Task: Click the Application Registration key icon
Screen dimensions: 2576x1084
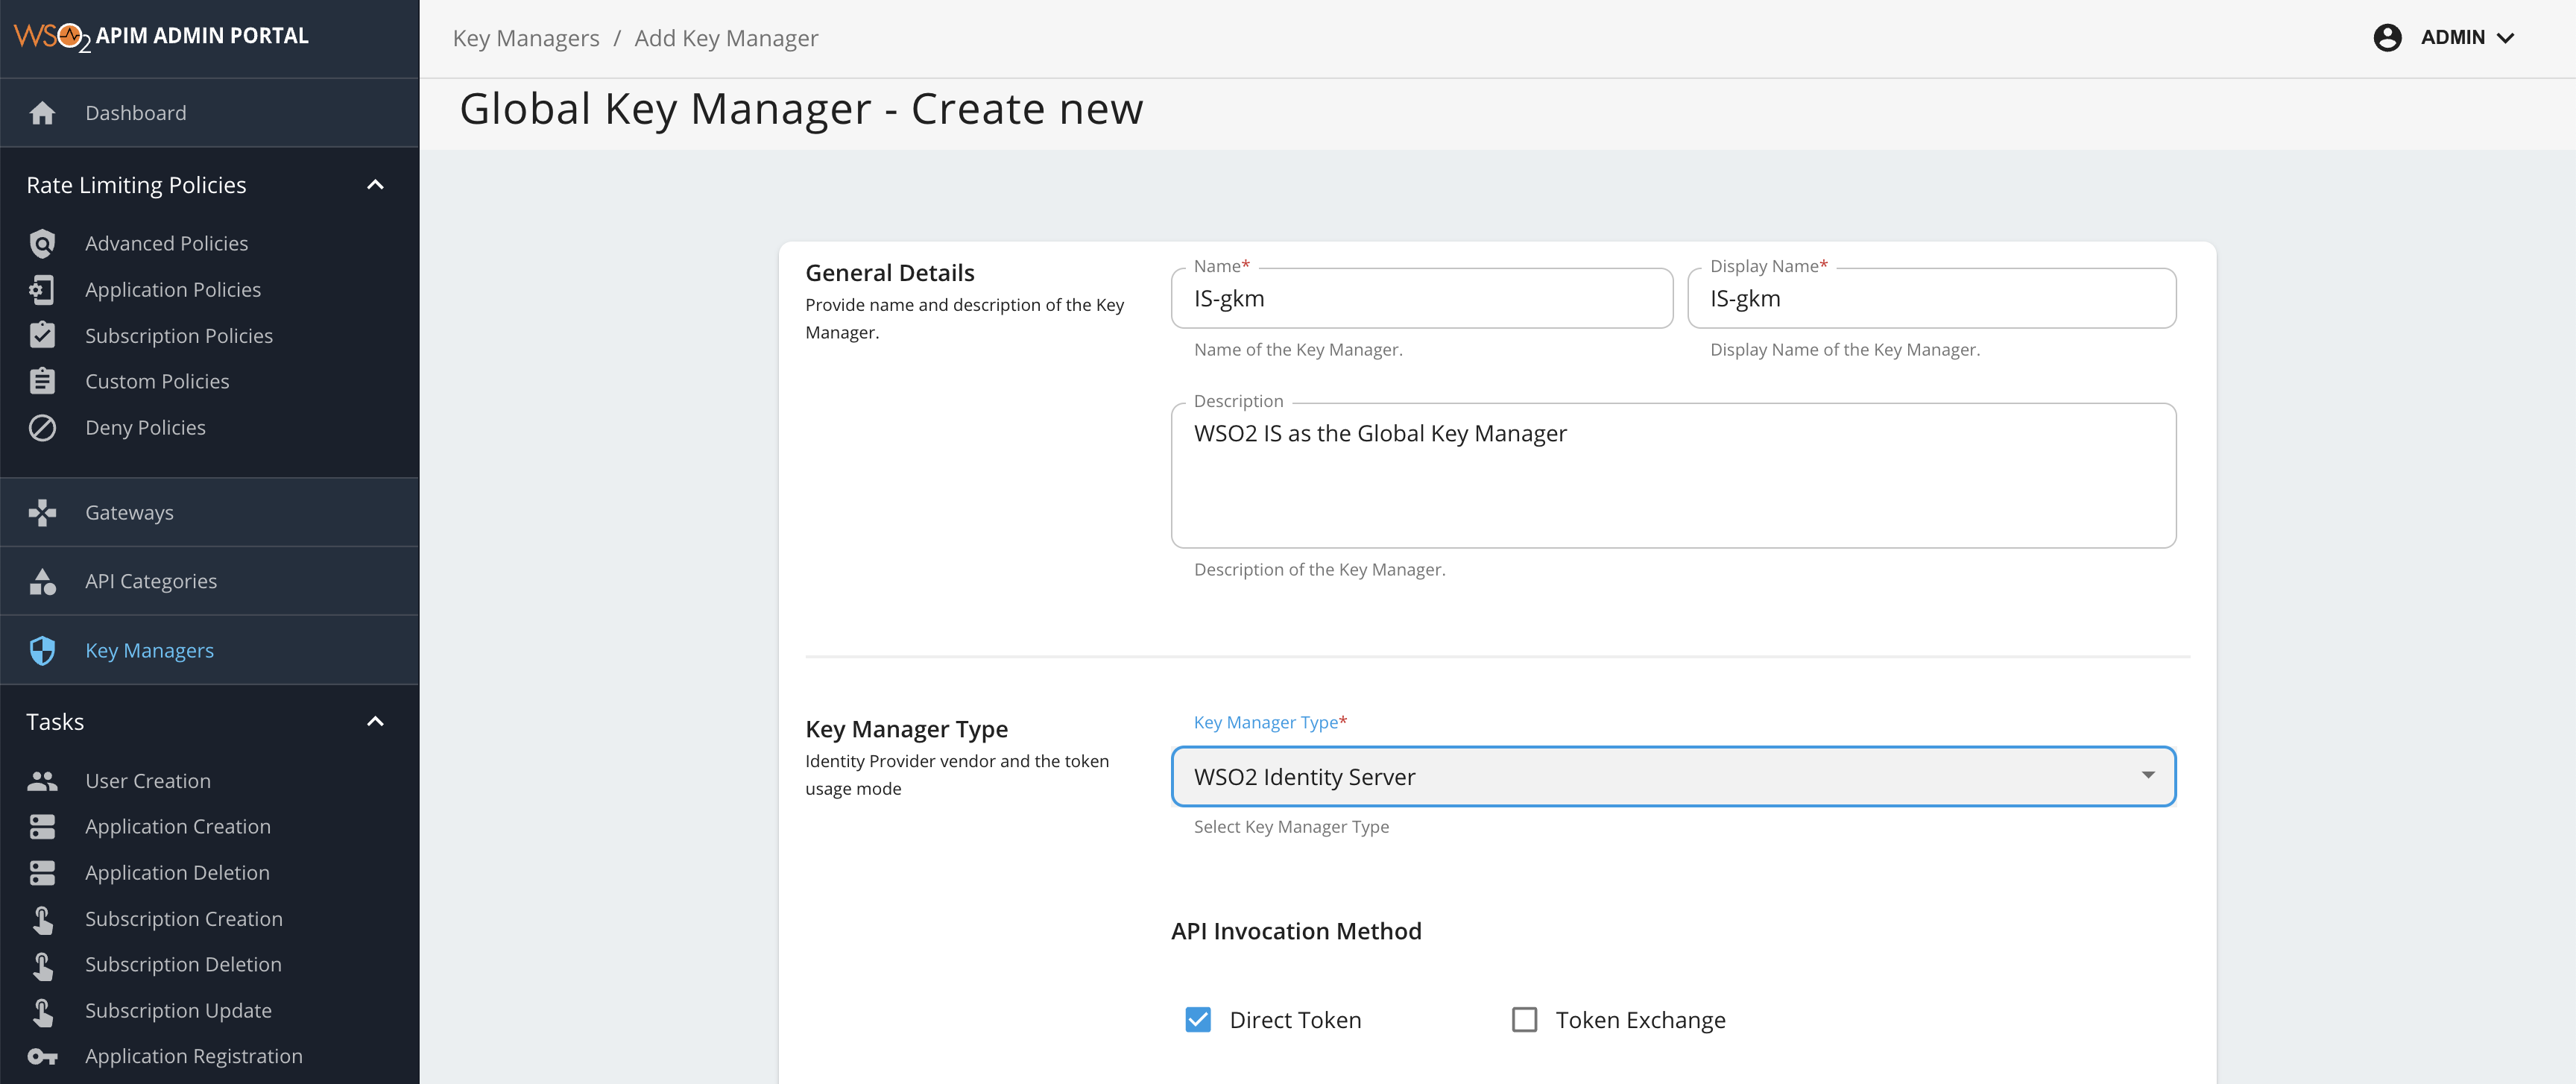Action: coord(42,1056)
